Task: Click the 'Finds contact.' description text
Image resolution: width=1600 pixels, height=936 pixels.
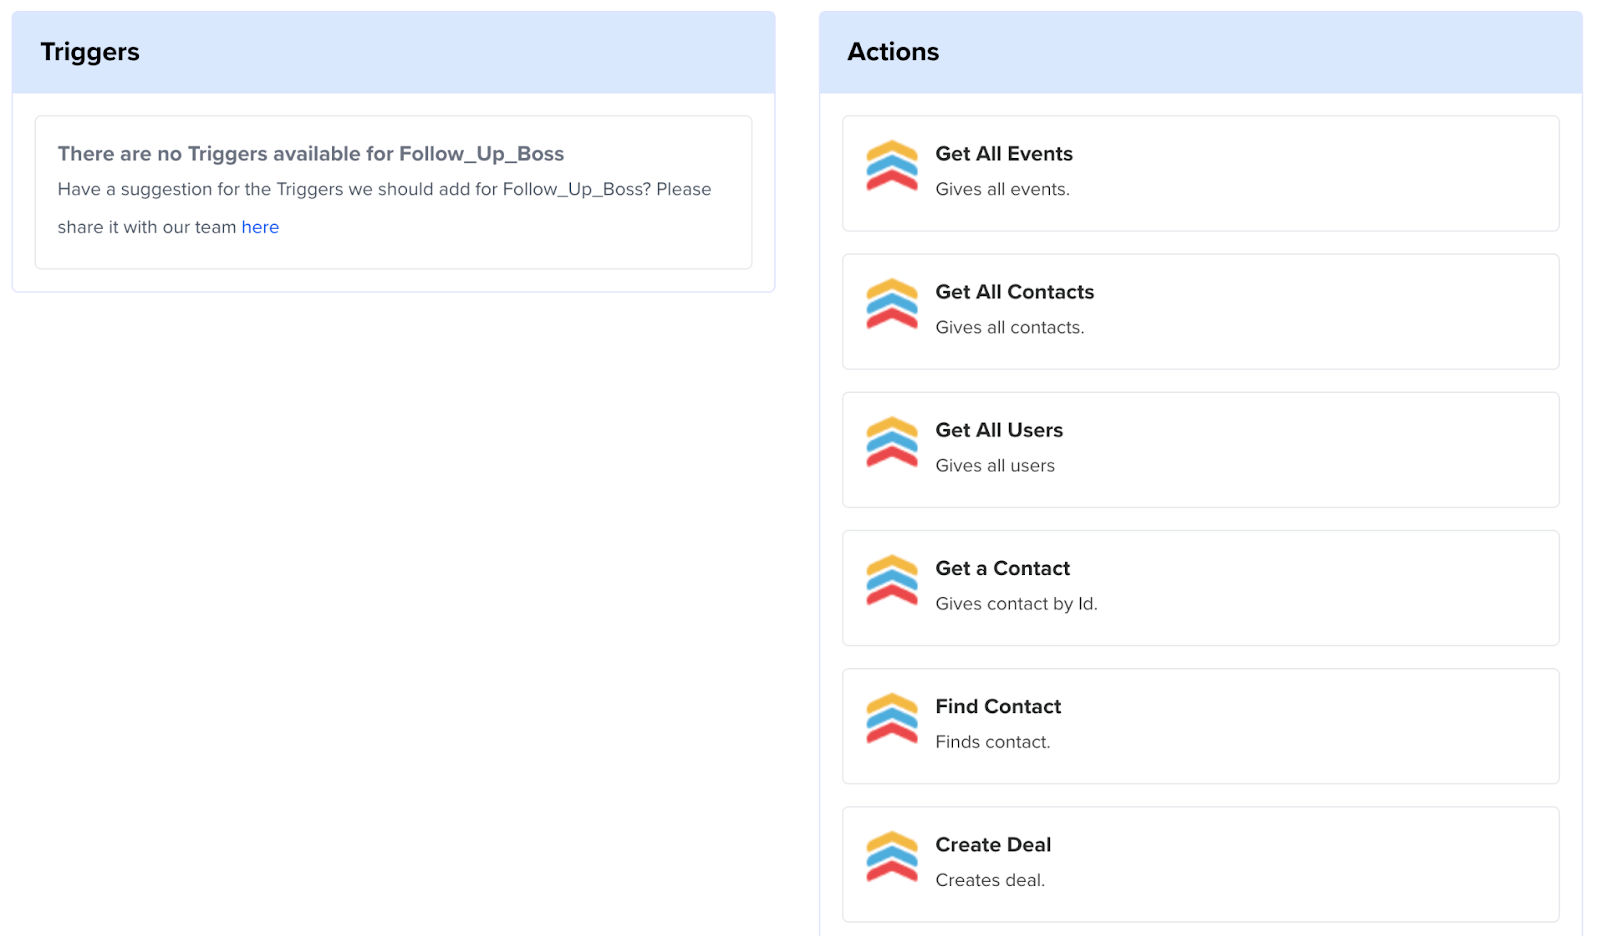Action: [x=992, y=742]
